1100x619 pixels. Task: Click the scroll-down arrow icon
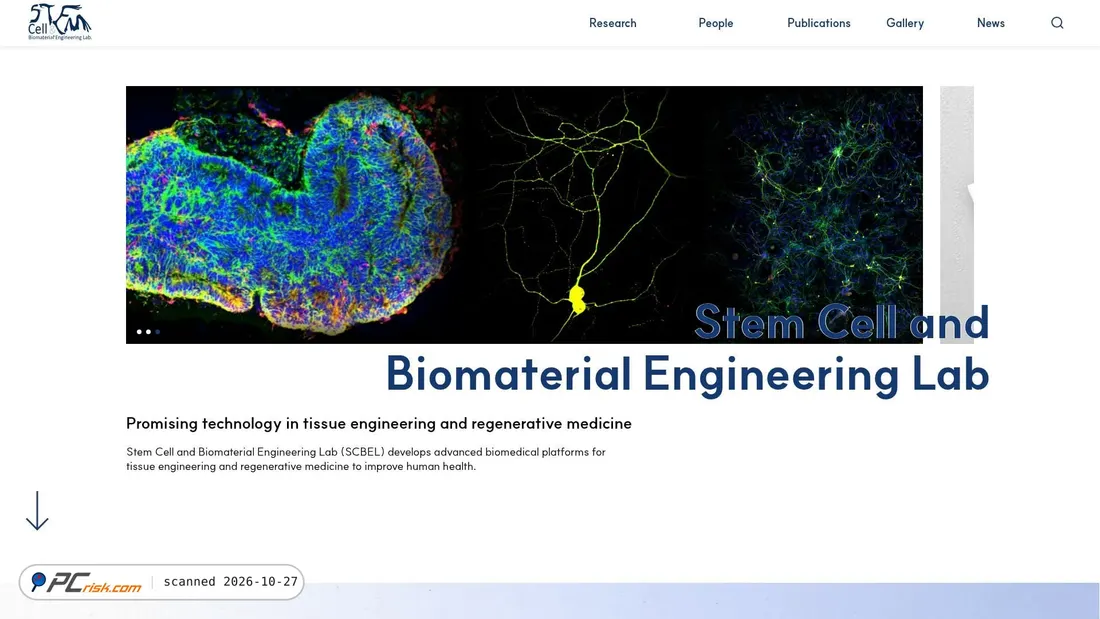pos(37,510)
